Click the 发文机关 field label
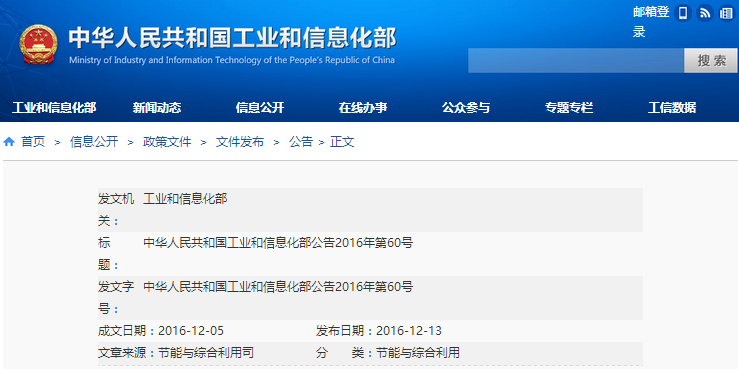 [x=116, y=210]
